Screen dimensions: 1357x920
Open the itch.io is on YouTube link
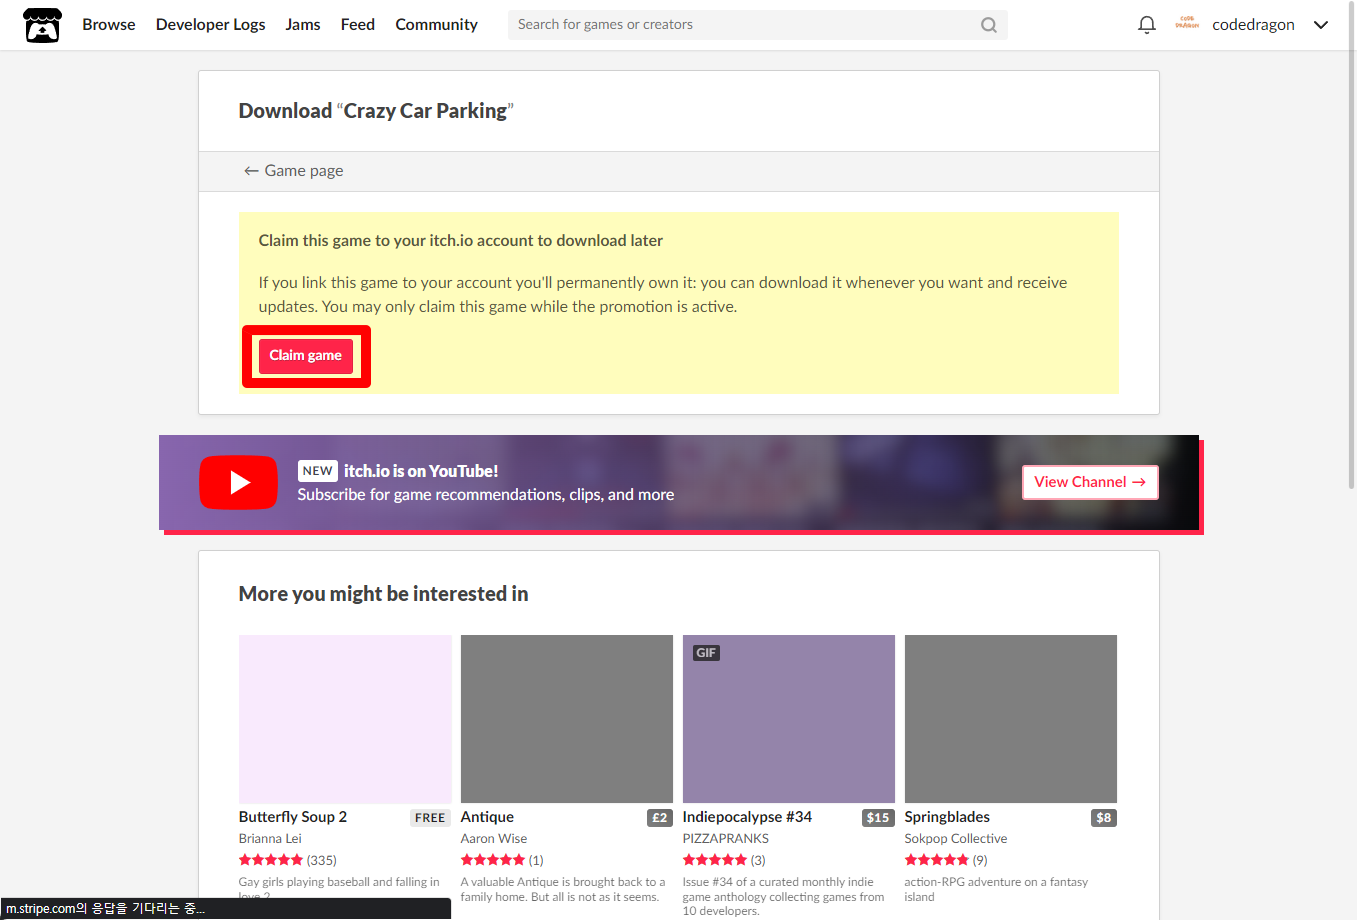tap(421, 471)
